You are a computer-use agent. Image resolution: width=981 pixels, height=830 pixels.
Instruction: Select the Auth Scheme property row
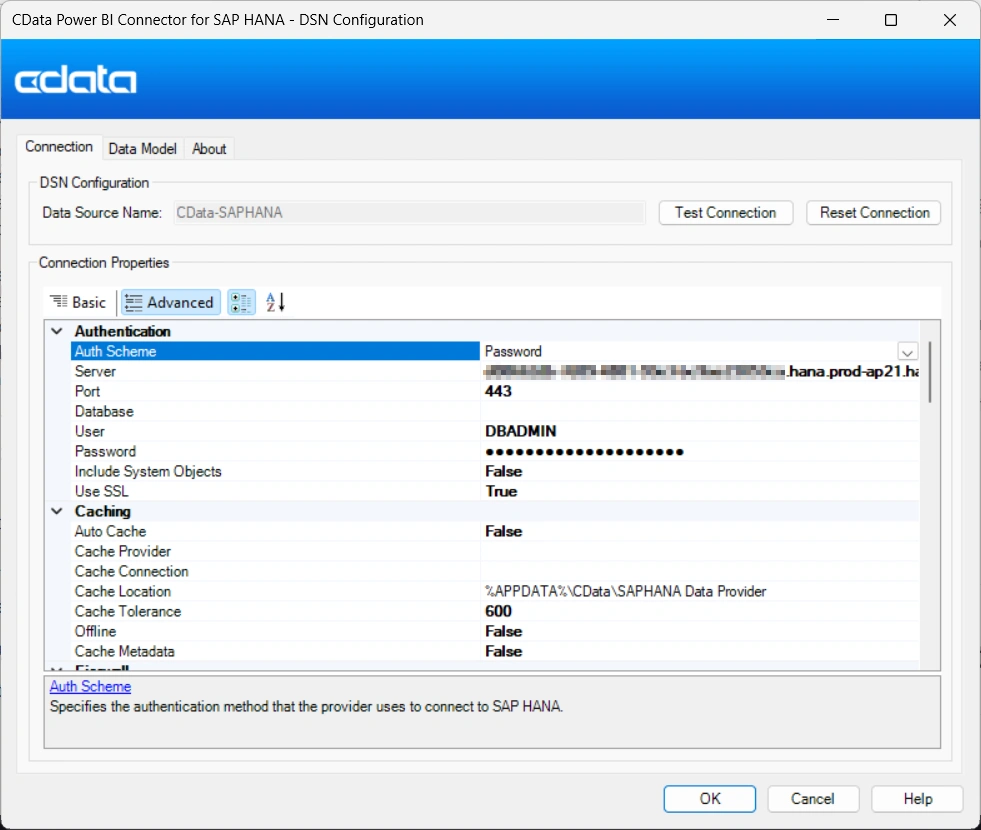coord(275,352)
